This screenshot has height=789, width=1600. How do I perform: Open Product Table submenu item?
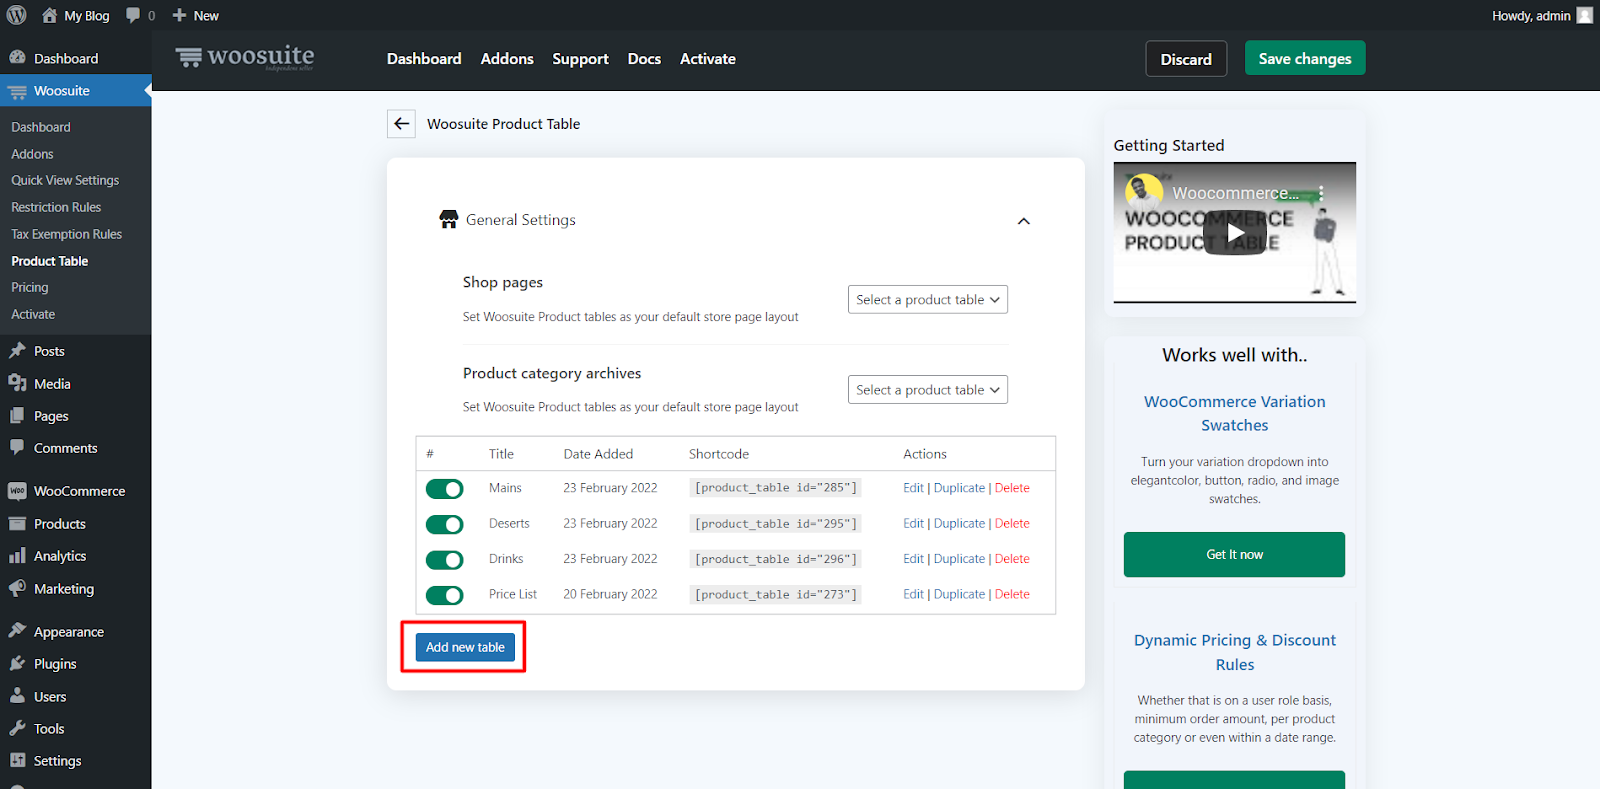coord(50,261)
